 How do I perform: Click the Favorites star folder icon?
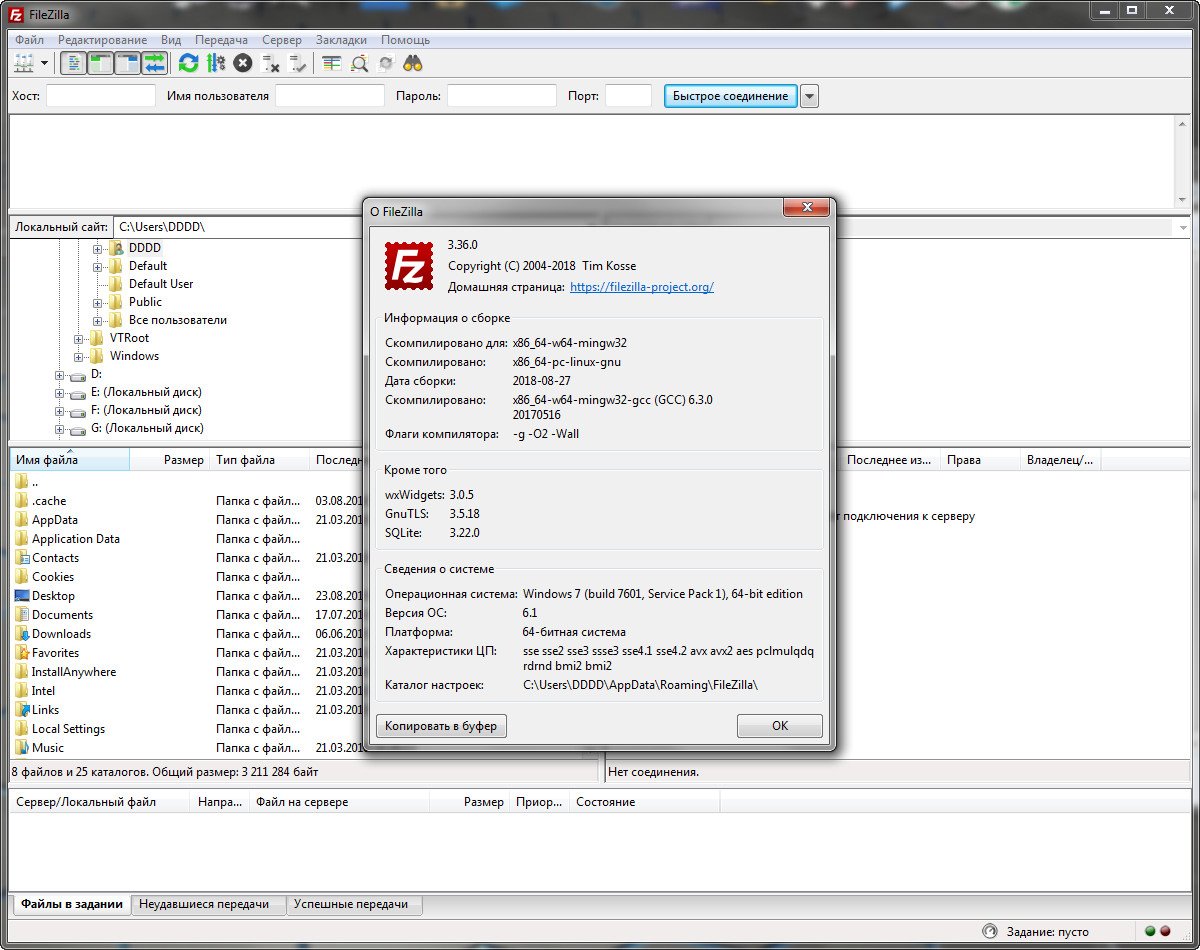23,653
